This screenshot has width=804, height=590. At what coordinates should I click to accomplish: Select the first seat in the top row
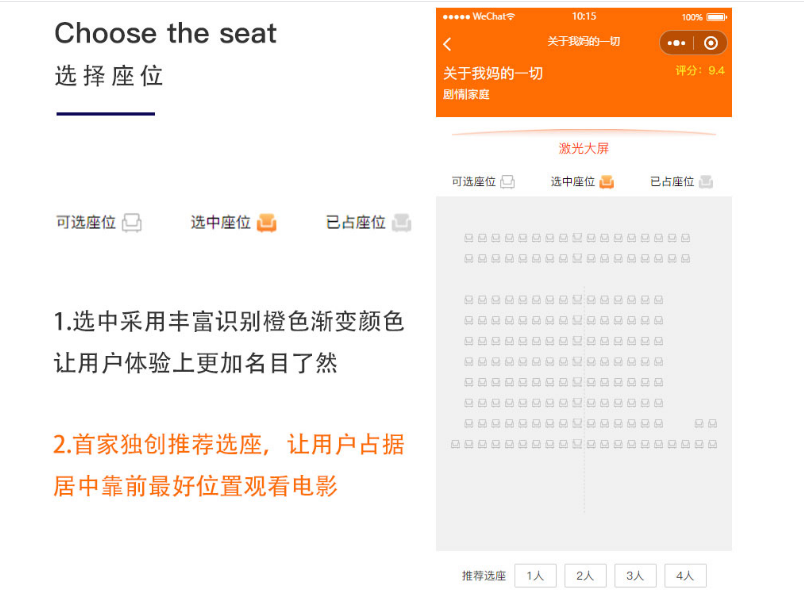469,238
